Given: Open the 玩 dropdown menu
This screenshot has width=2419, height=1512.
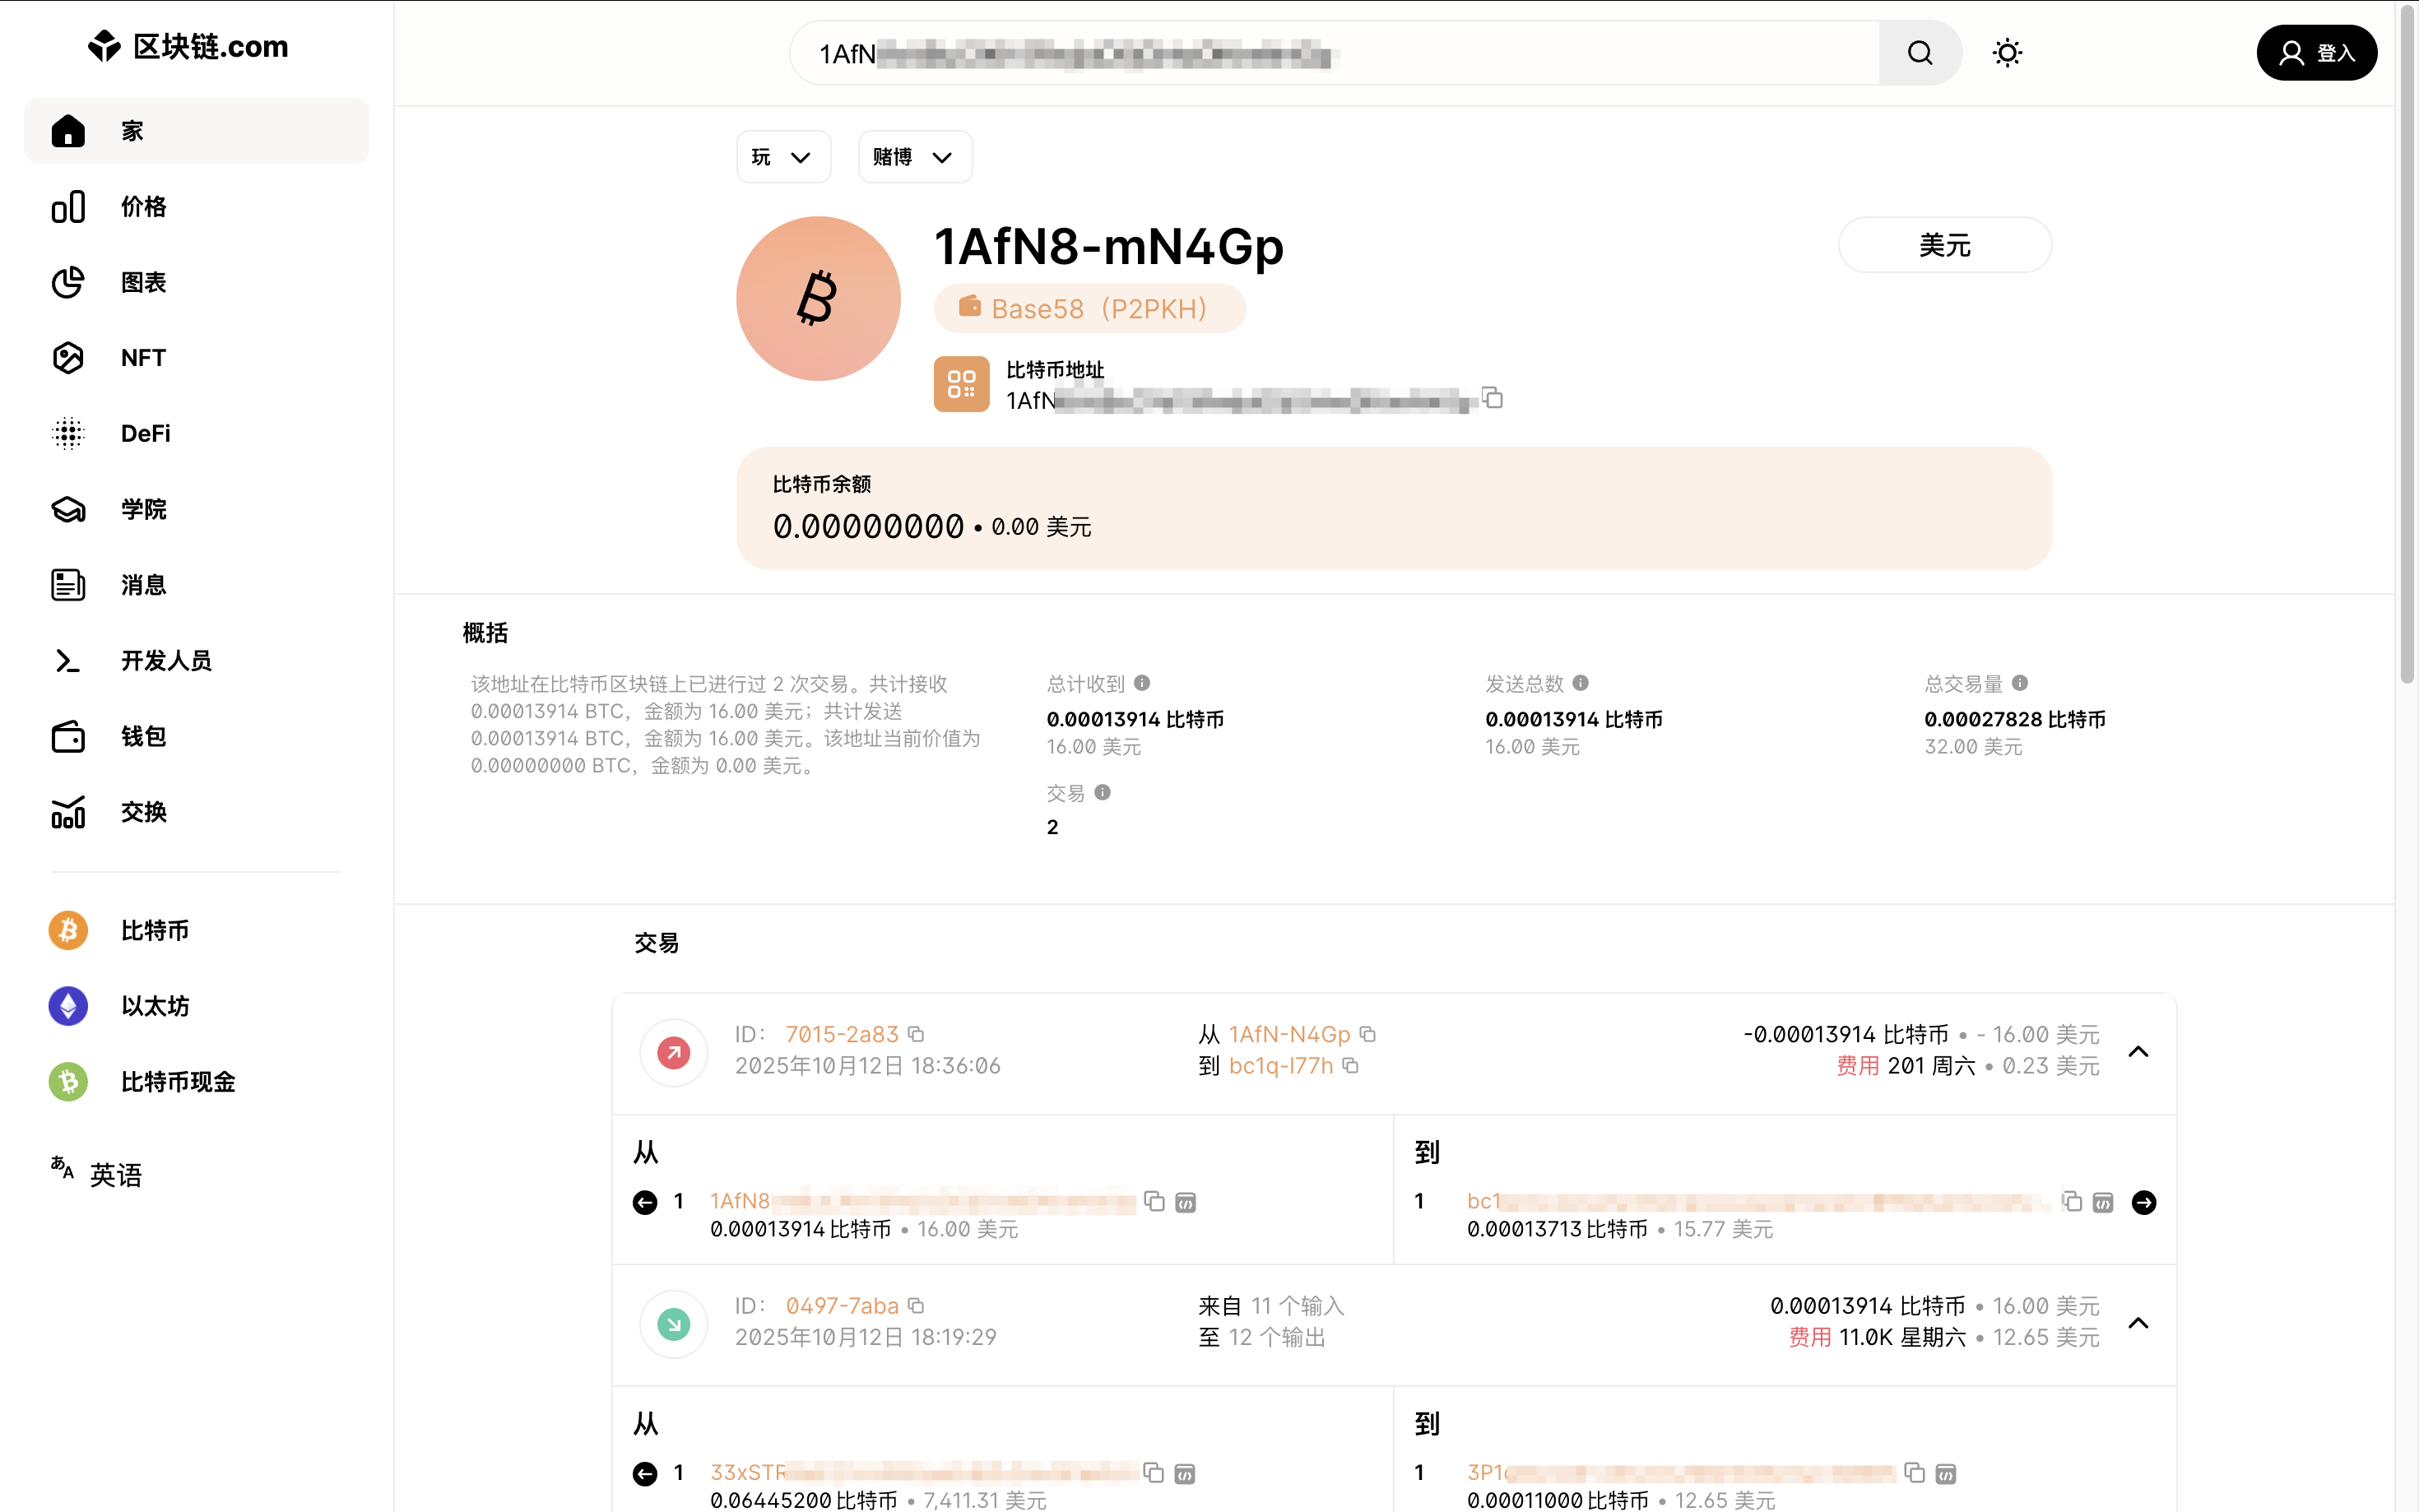Looking at the screenshot, I should (783, 156).
